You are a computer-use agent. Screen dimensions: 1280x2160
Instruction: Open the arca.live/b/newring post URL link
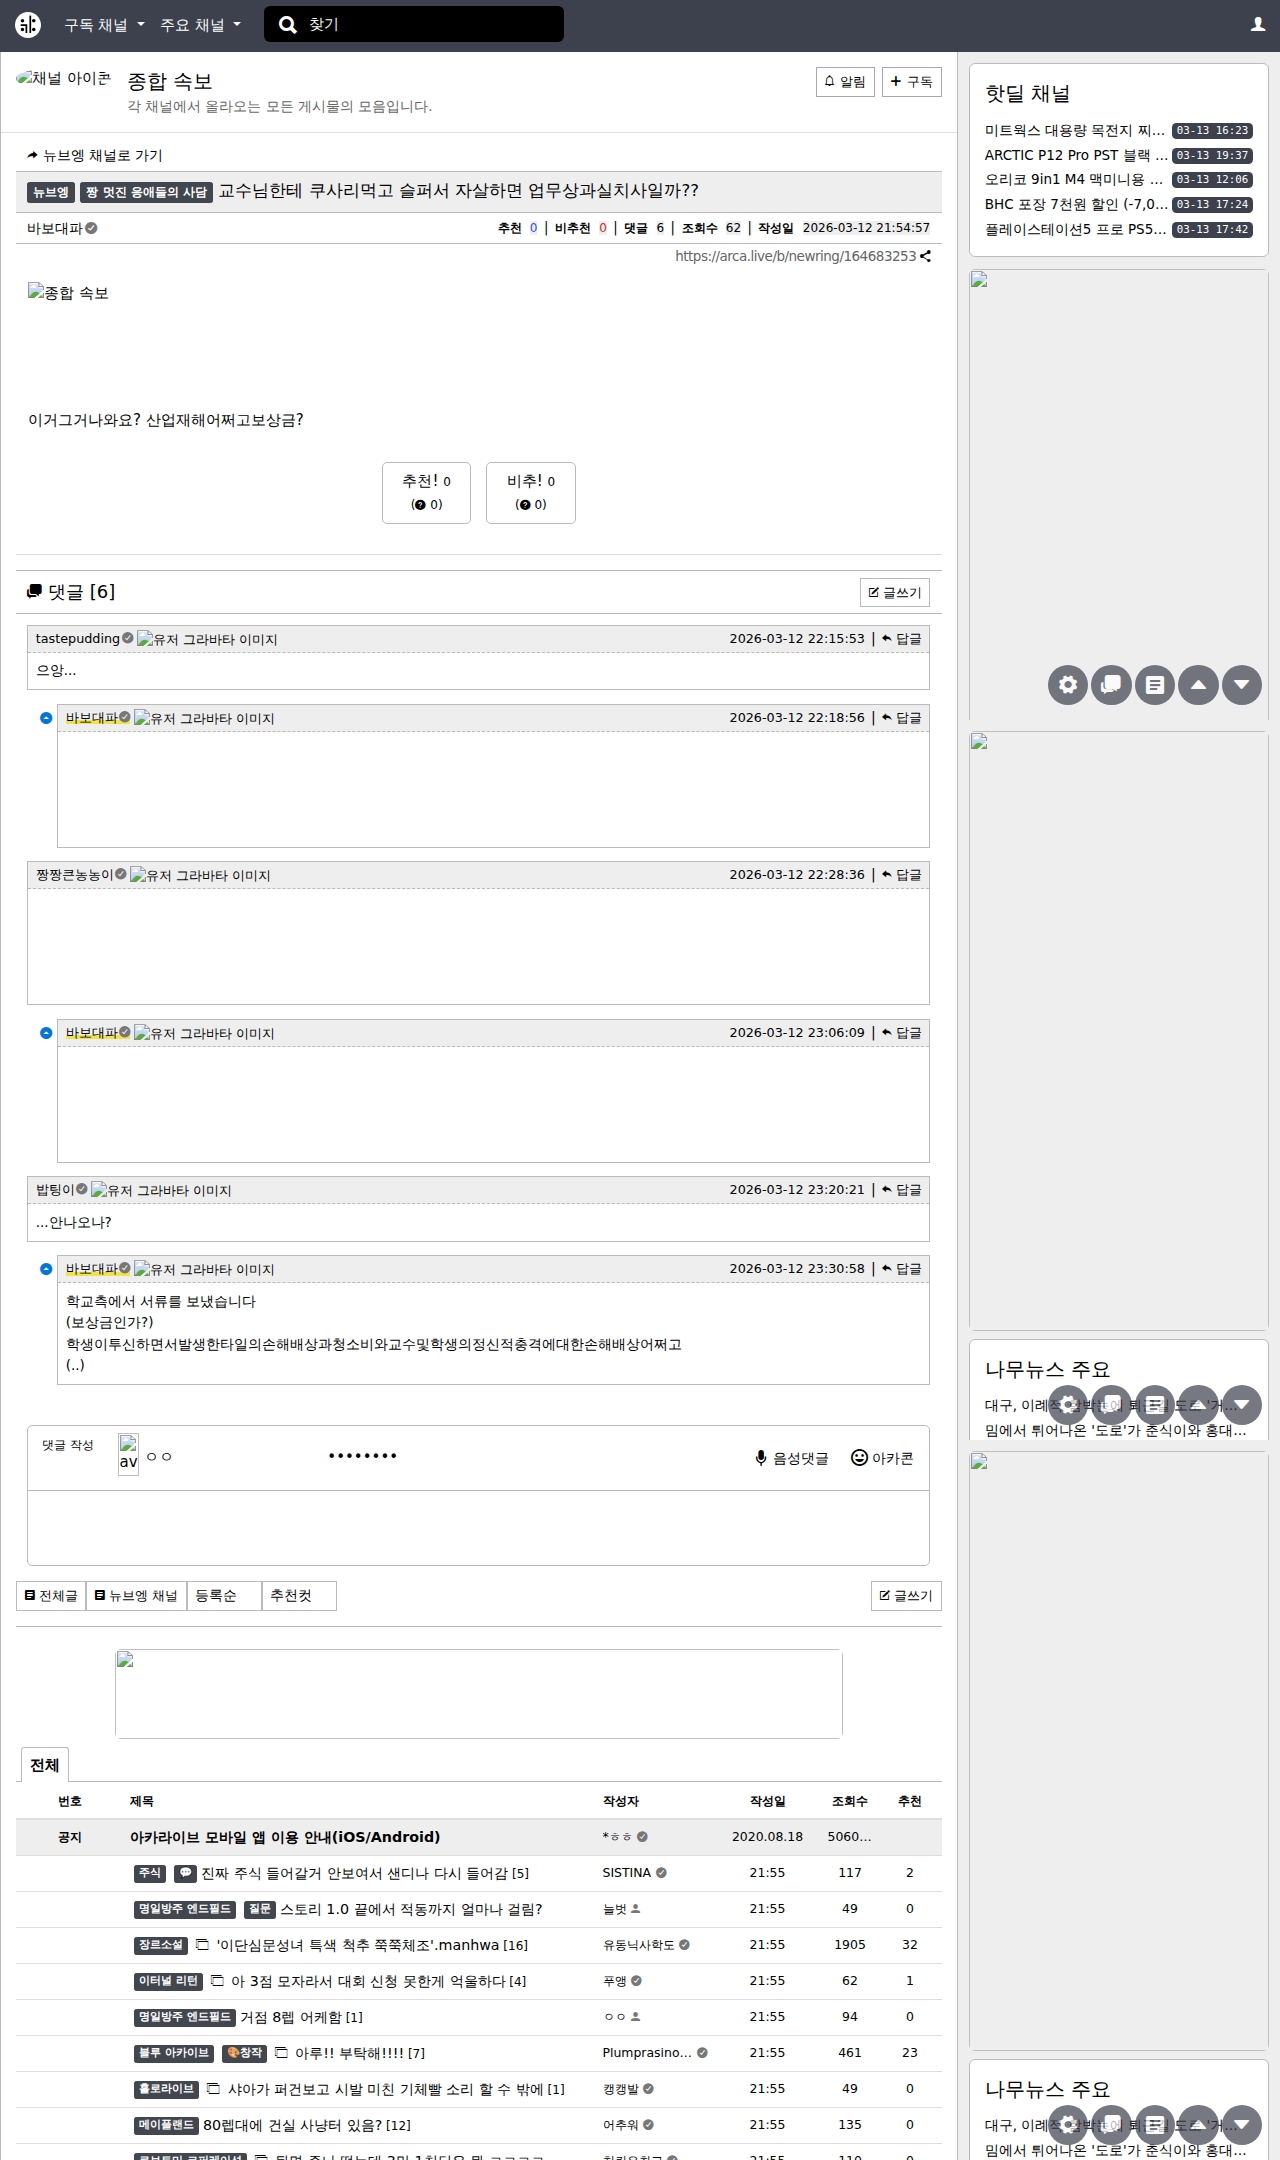pyautogui.click(x=795, y=256)
